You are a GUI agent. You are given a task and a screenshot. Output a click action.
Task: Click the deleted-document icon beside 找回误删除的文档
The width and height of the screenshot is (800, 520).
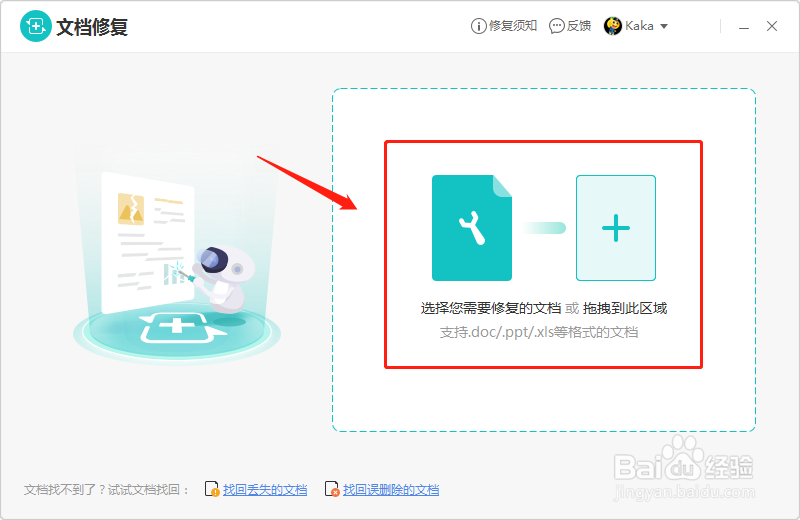tap(332, 489)
